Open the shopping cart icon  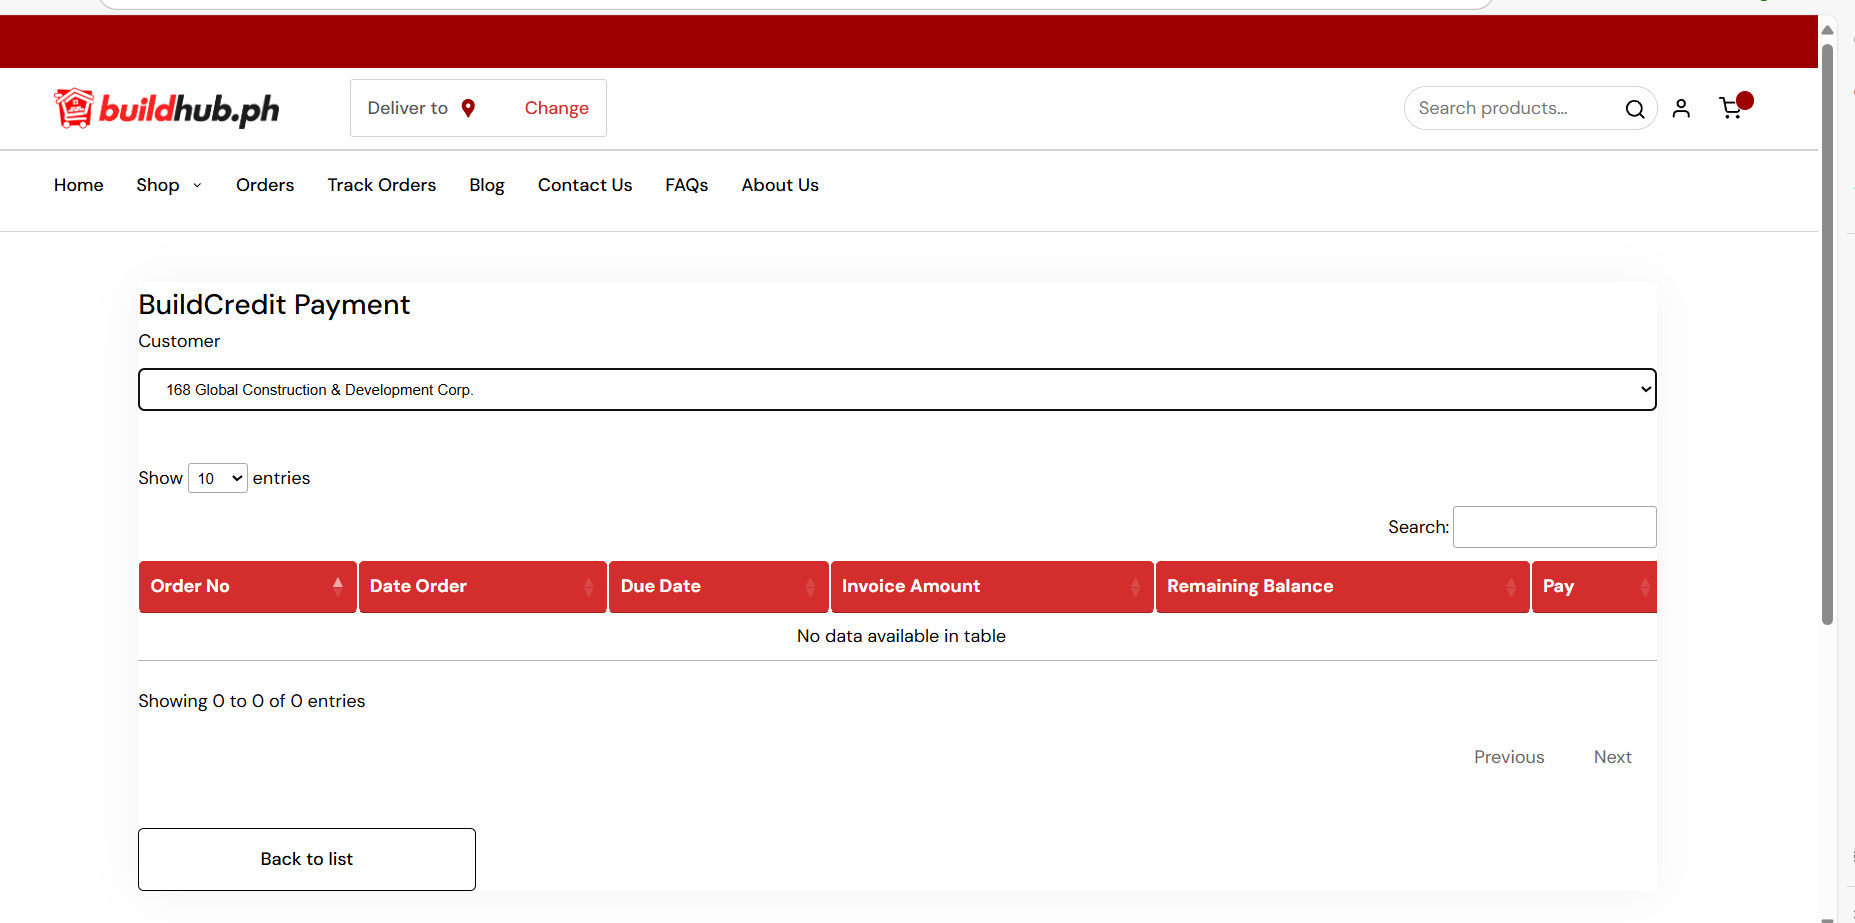click(x=1731, y=108)
